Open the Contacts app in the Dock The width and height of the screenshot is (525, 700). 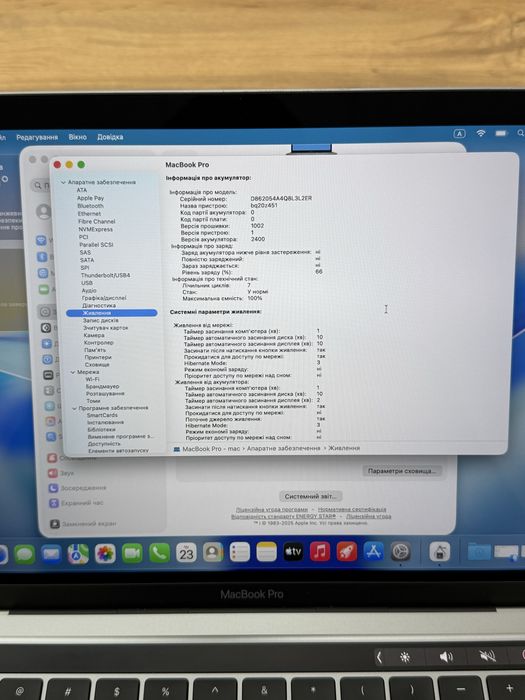tap(213, 553)
